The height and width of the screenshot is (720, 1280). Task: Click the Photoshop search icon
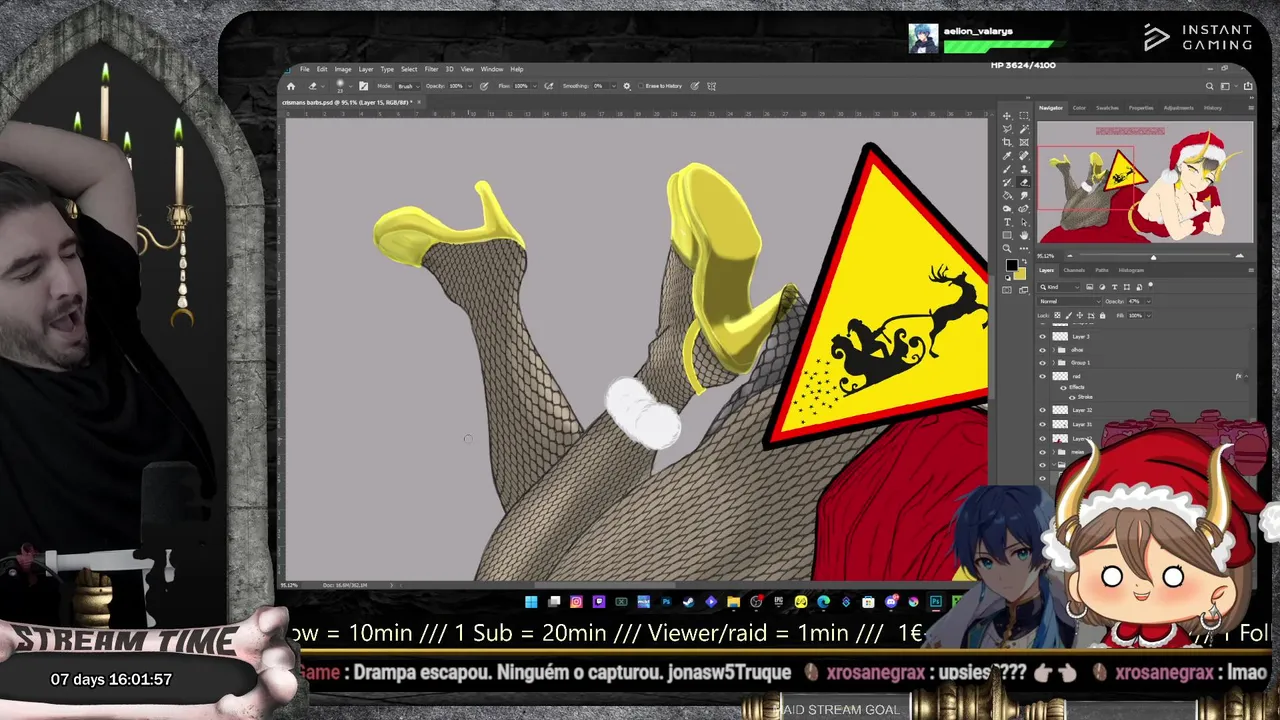click(x=1209, y=86)
